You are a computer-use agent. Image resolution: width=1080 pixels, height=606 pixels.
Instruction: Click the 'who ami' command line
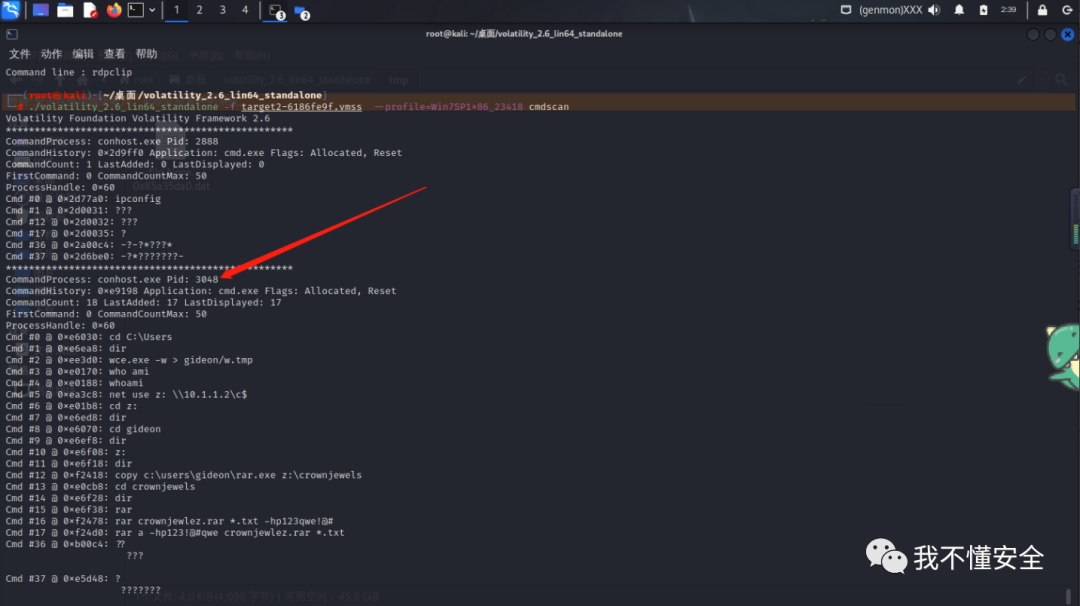pos(77,371)
